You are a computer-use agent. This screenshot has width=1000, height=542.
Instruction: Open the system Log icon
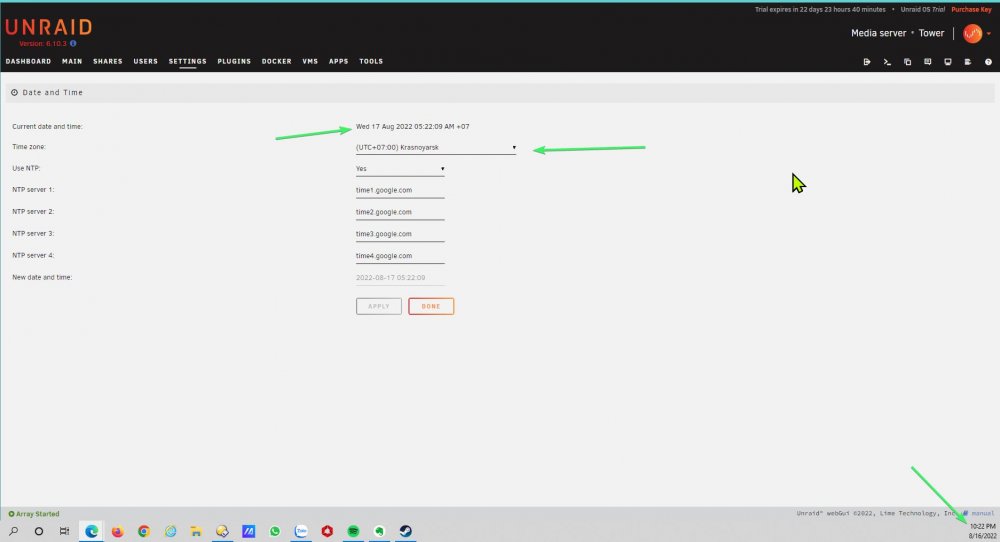[968, 62]
